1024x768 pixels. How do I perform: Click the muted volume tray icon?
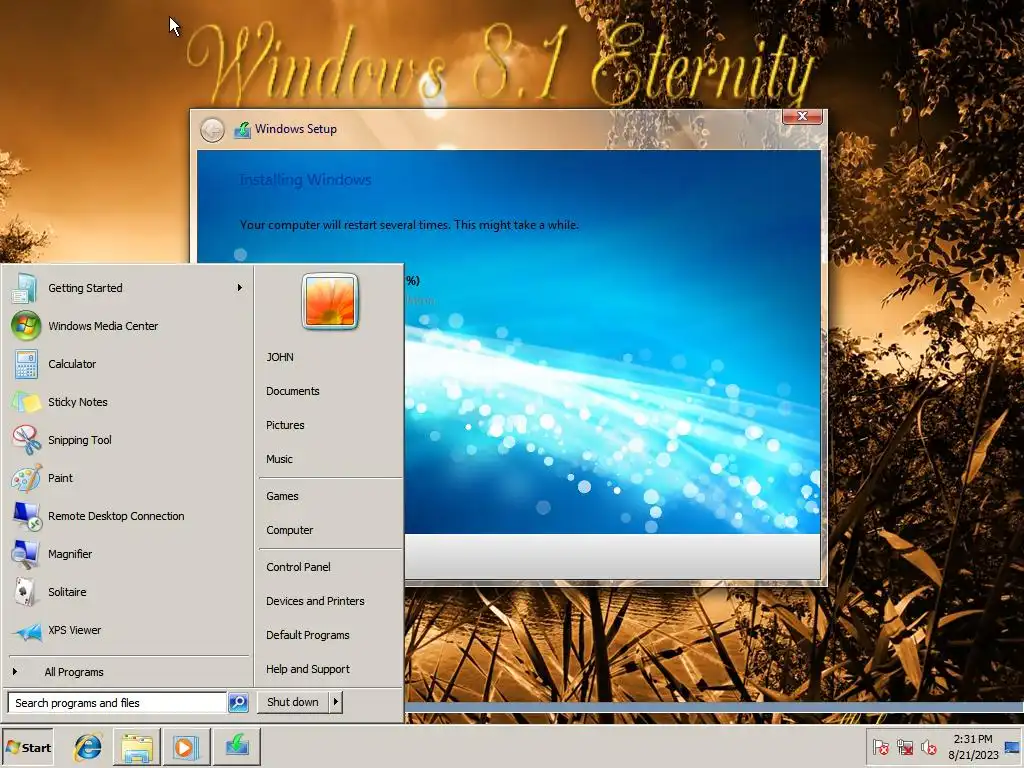tap(928, 747)
